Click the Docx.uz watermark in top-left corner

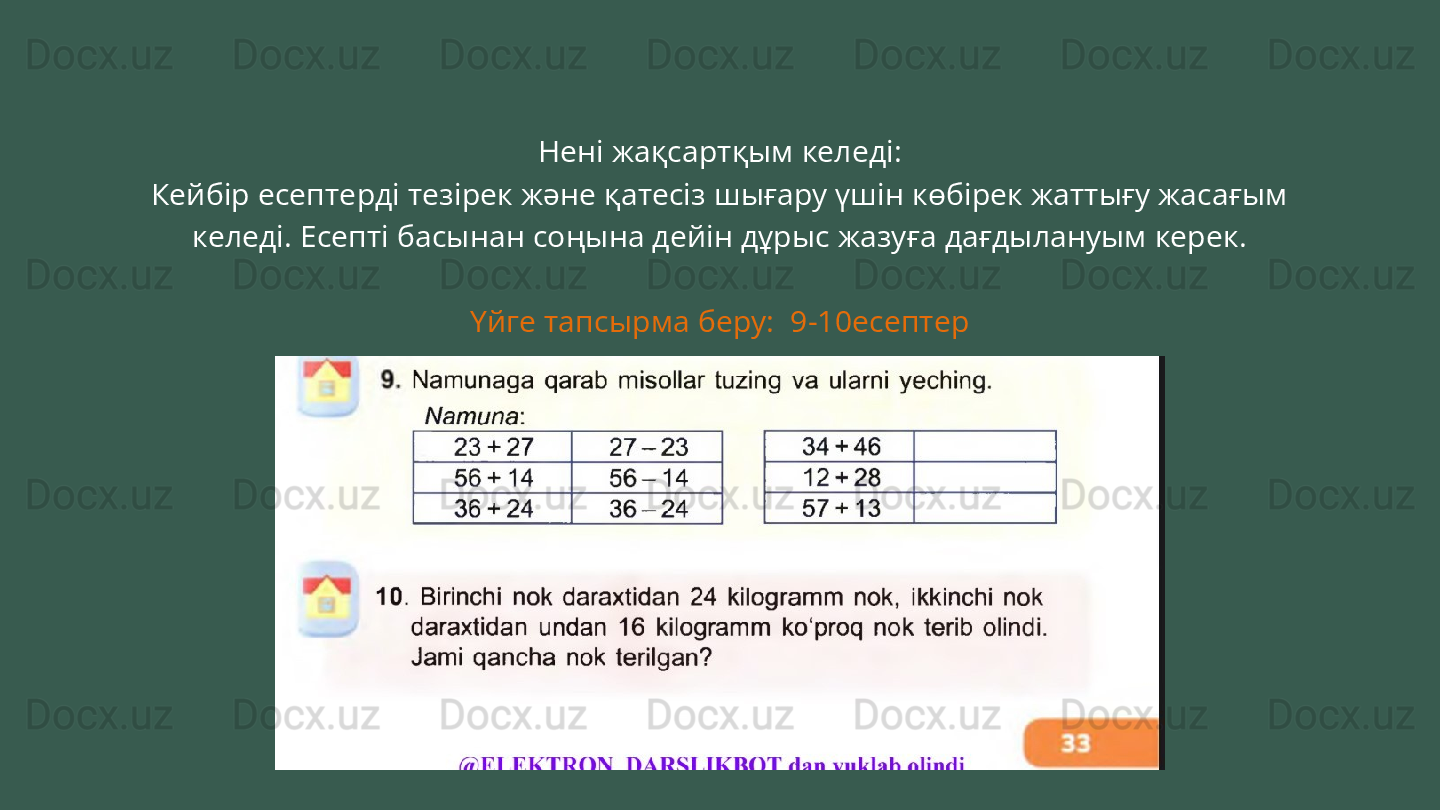(98, 55)
